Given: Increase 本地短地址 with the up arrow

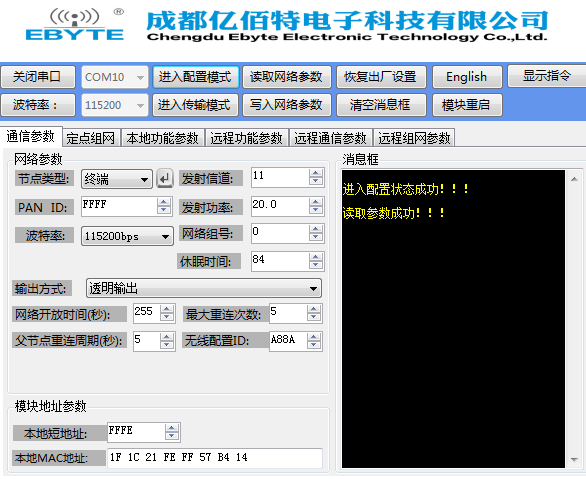Looking at the screenshot, I should pyautogui.click(x=172, y=428).
